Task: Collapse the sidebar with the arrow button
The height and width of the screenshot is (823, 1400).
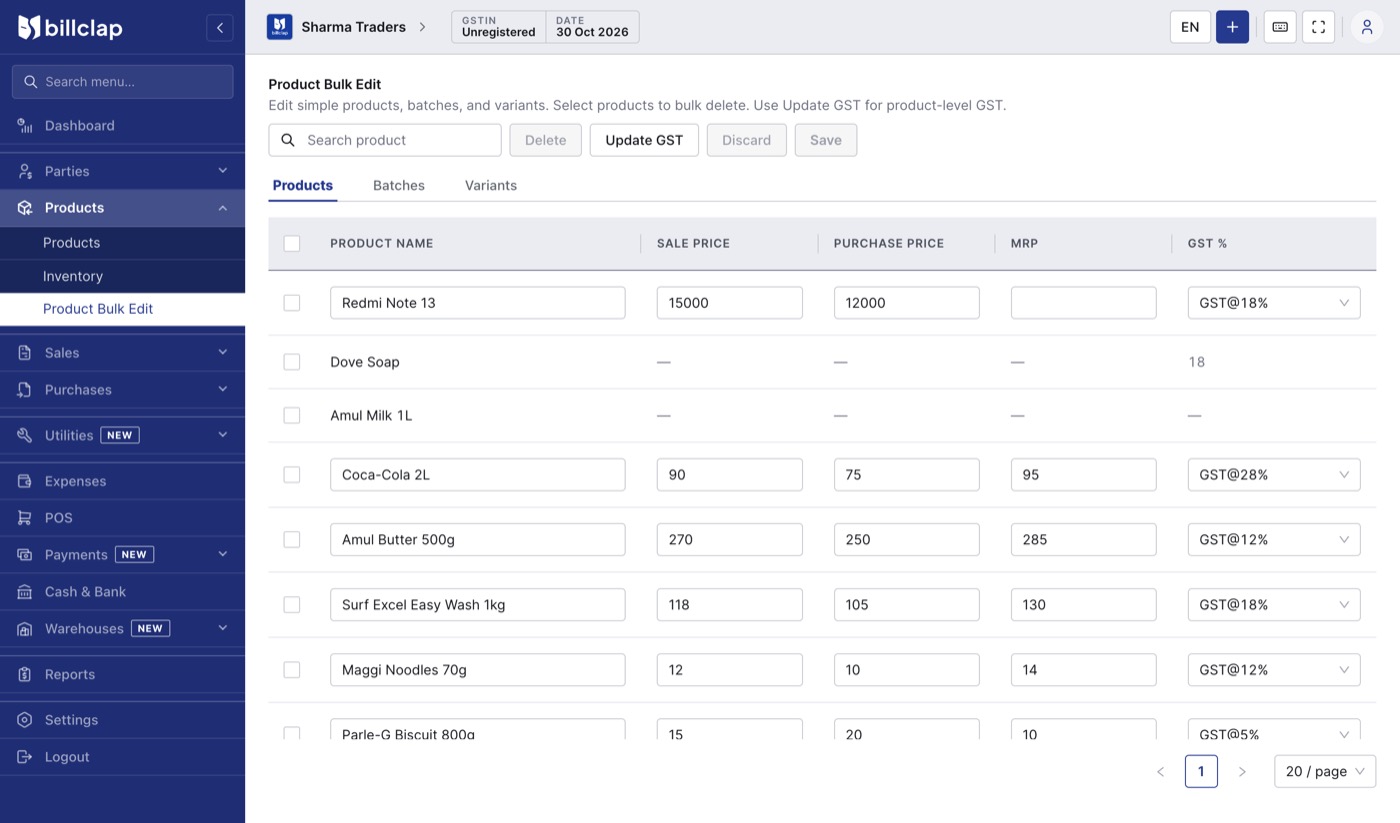Action: (x=220, y=28)
